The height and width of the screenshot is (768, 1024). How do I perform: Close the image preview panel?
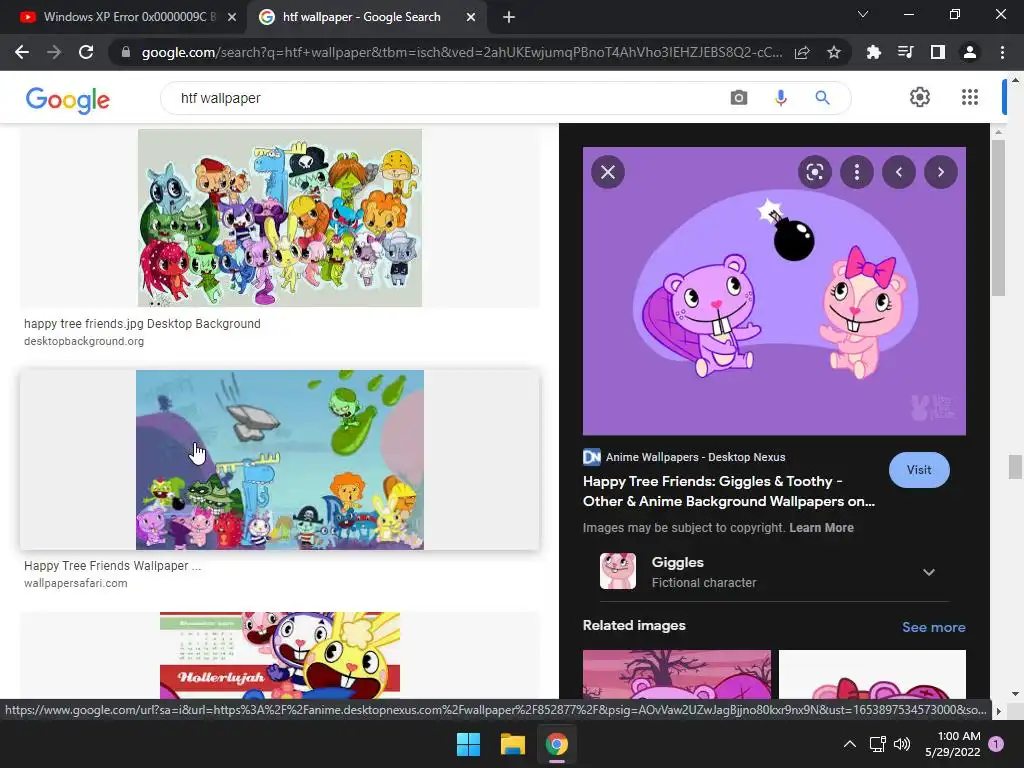coord(608,172)
